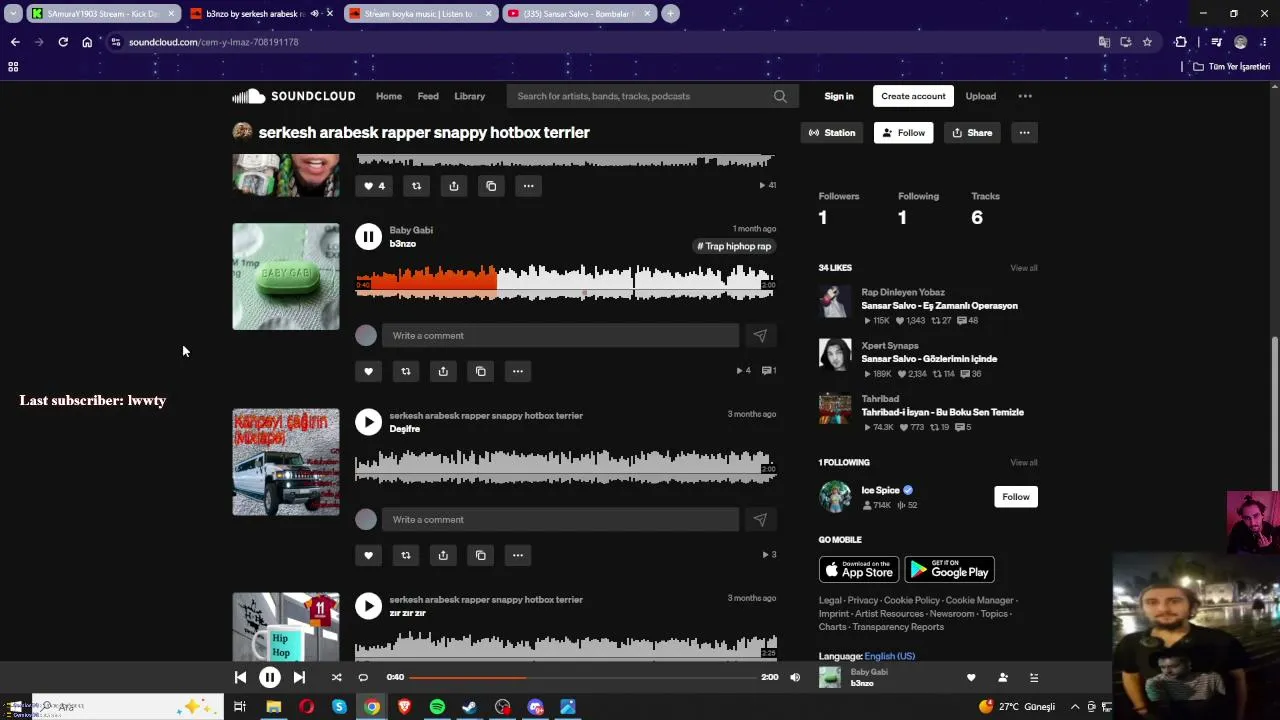This screenshot has height=720, width=1280.
Task: Open the Library page
Action: 469,96
